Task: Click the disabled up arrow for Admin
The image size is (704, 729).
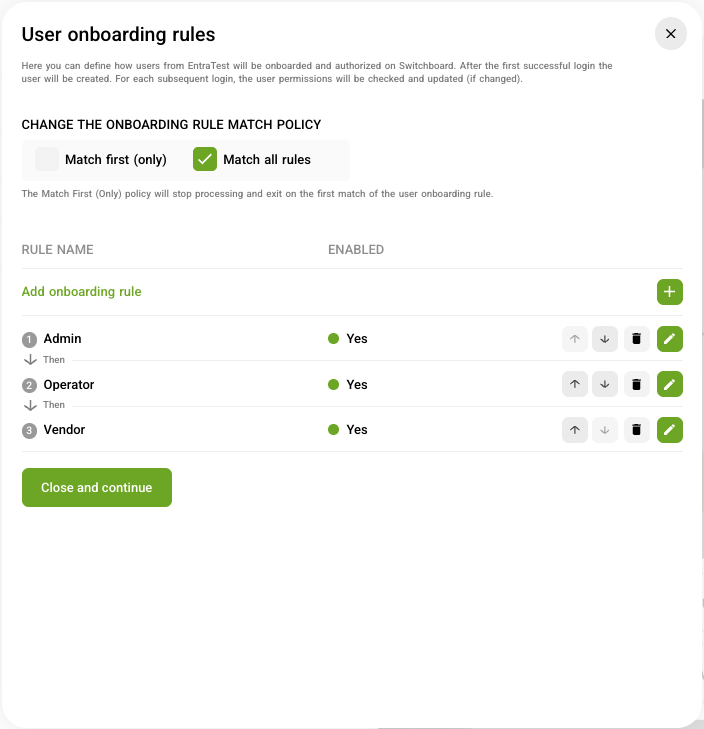Action: [574, 339]
